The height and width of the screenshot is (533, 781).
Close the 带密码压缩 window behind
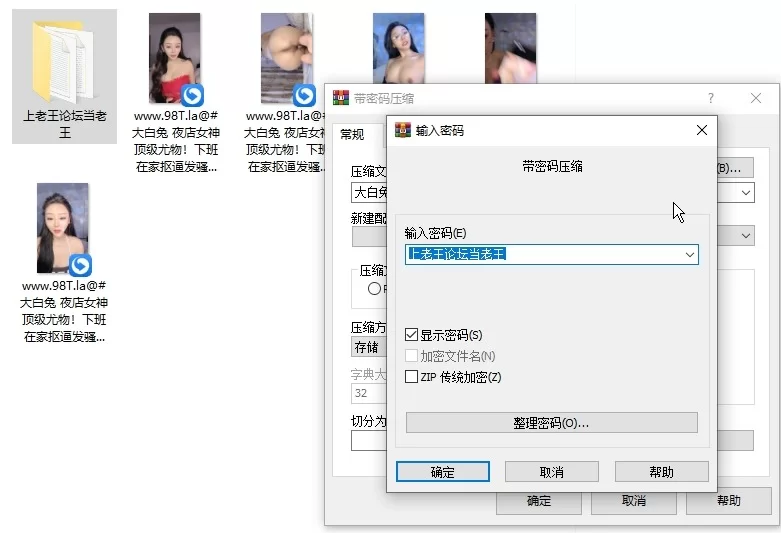(x=756, y=98)
